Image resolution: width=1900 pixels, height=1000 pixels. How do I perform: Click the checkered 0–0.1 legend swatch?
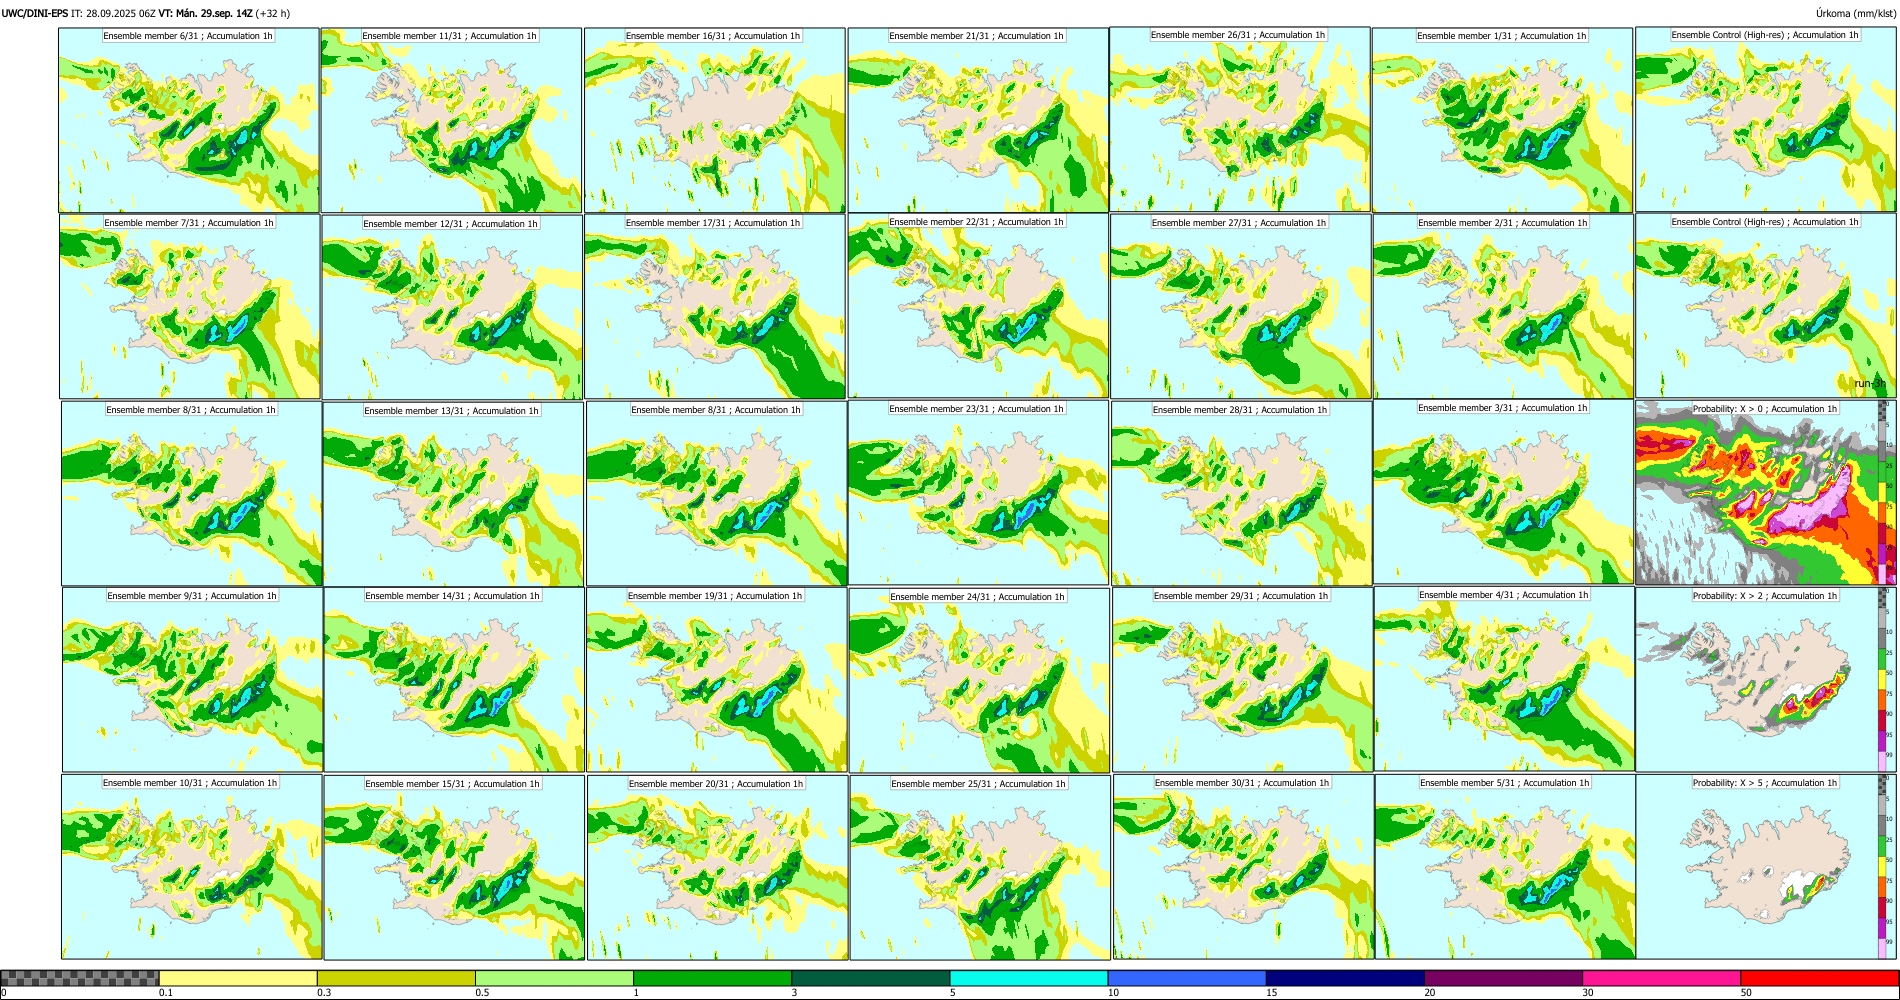click(80, 978)
